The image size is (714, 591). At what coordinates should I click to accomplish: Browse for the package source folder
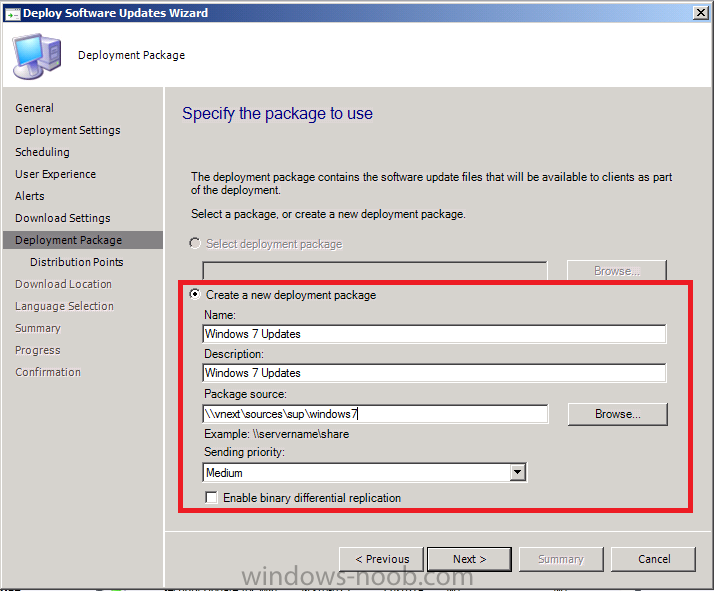pos(617,414)
